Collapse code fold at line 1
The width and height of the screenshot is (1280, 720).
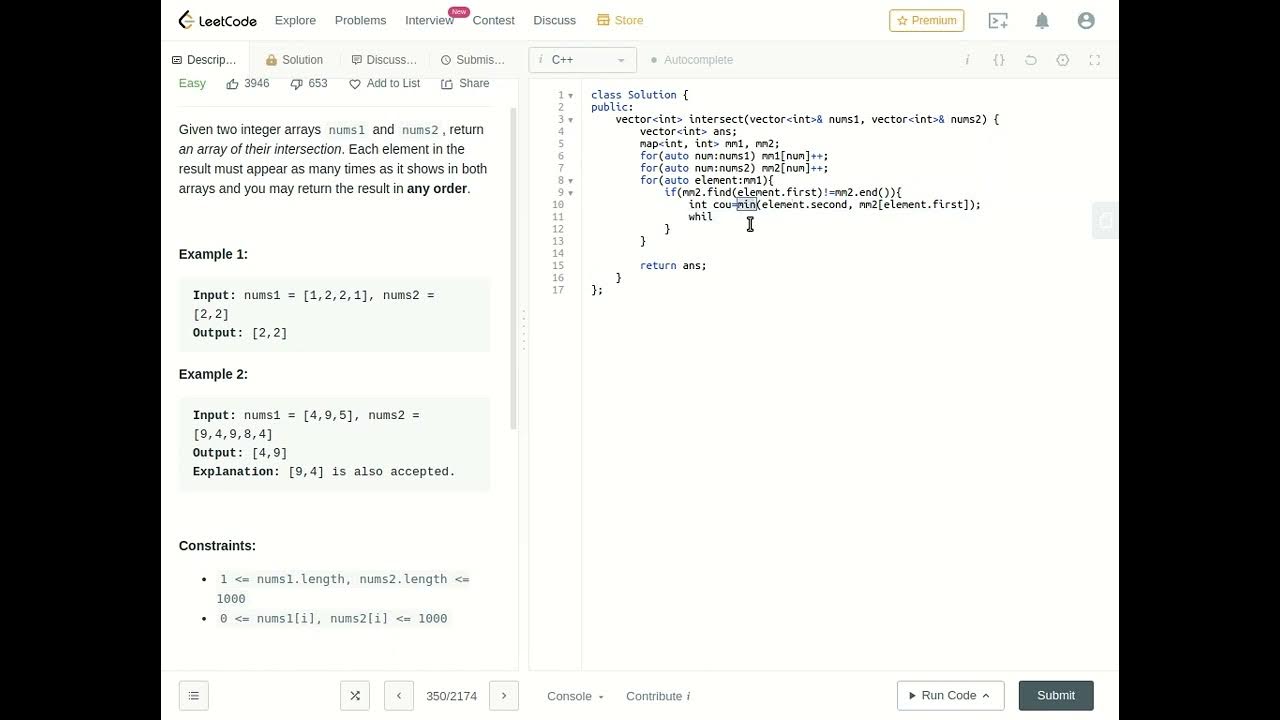pyautogui.click(x=571, y=95)
